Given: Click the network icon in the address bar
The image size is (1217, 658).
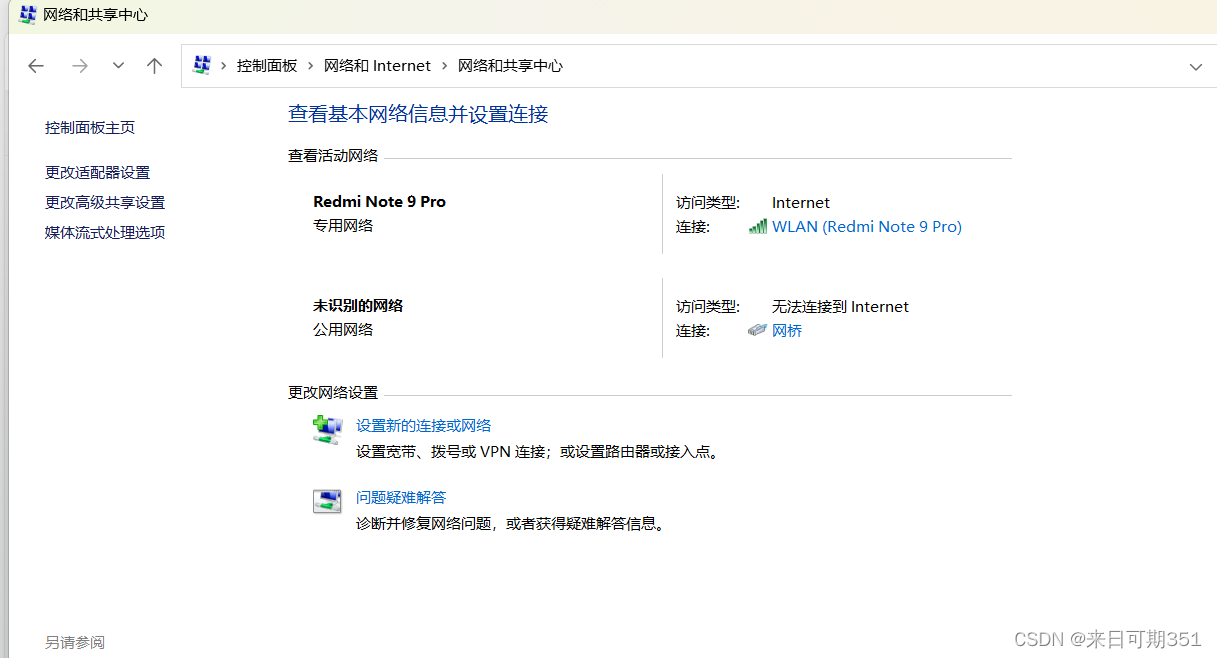Looking at the screenshot, I should pyautogui.click(x=200, y=65).
